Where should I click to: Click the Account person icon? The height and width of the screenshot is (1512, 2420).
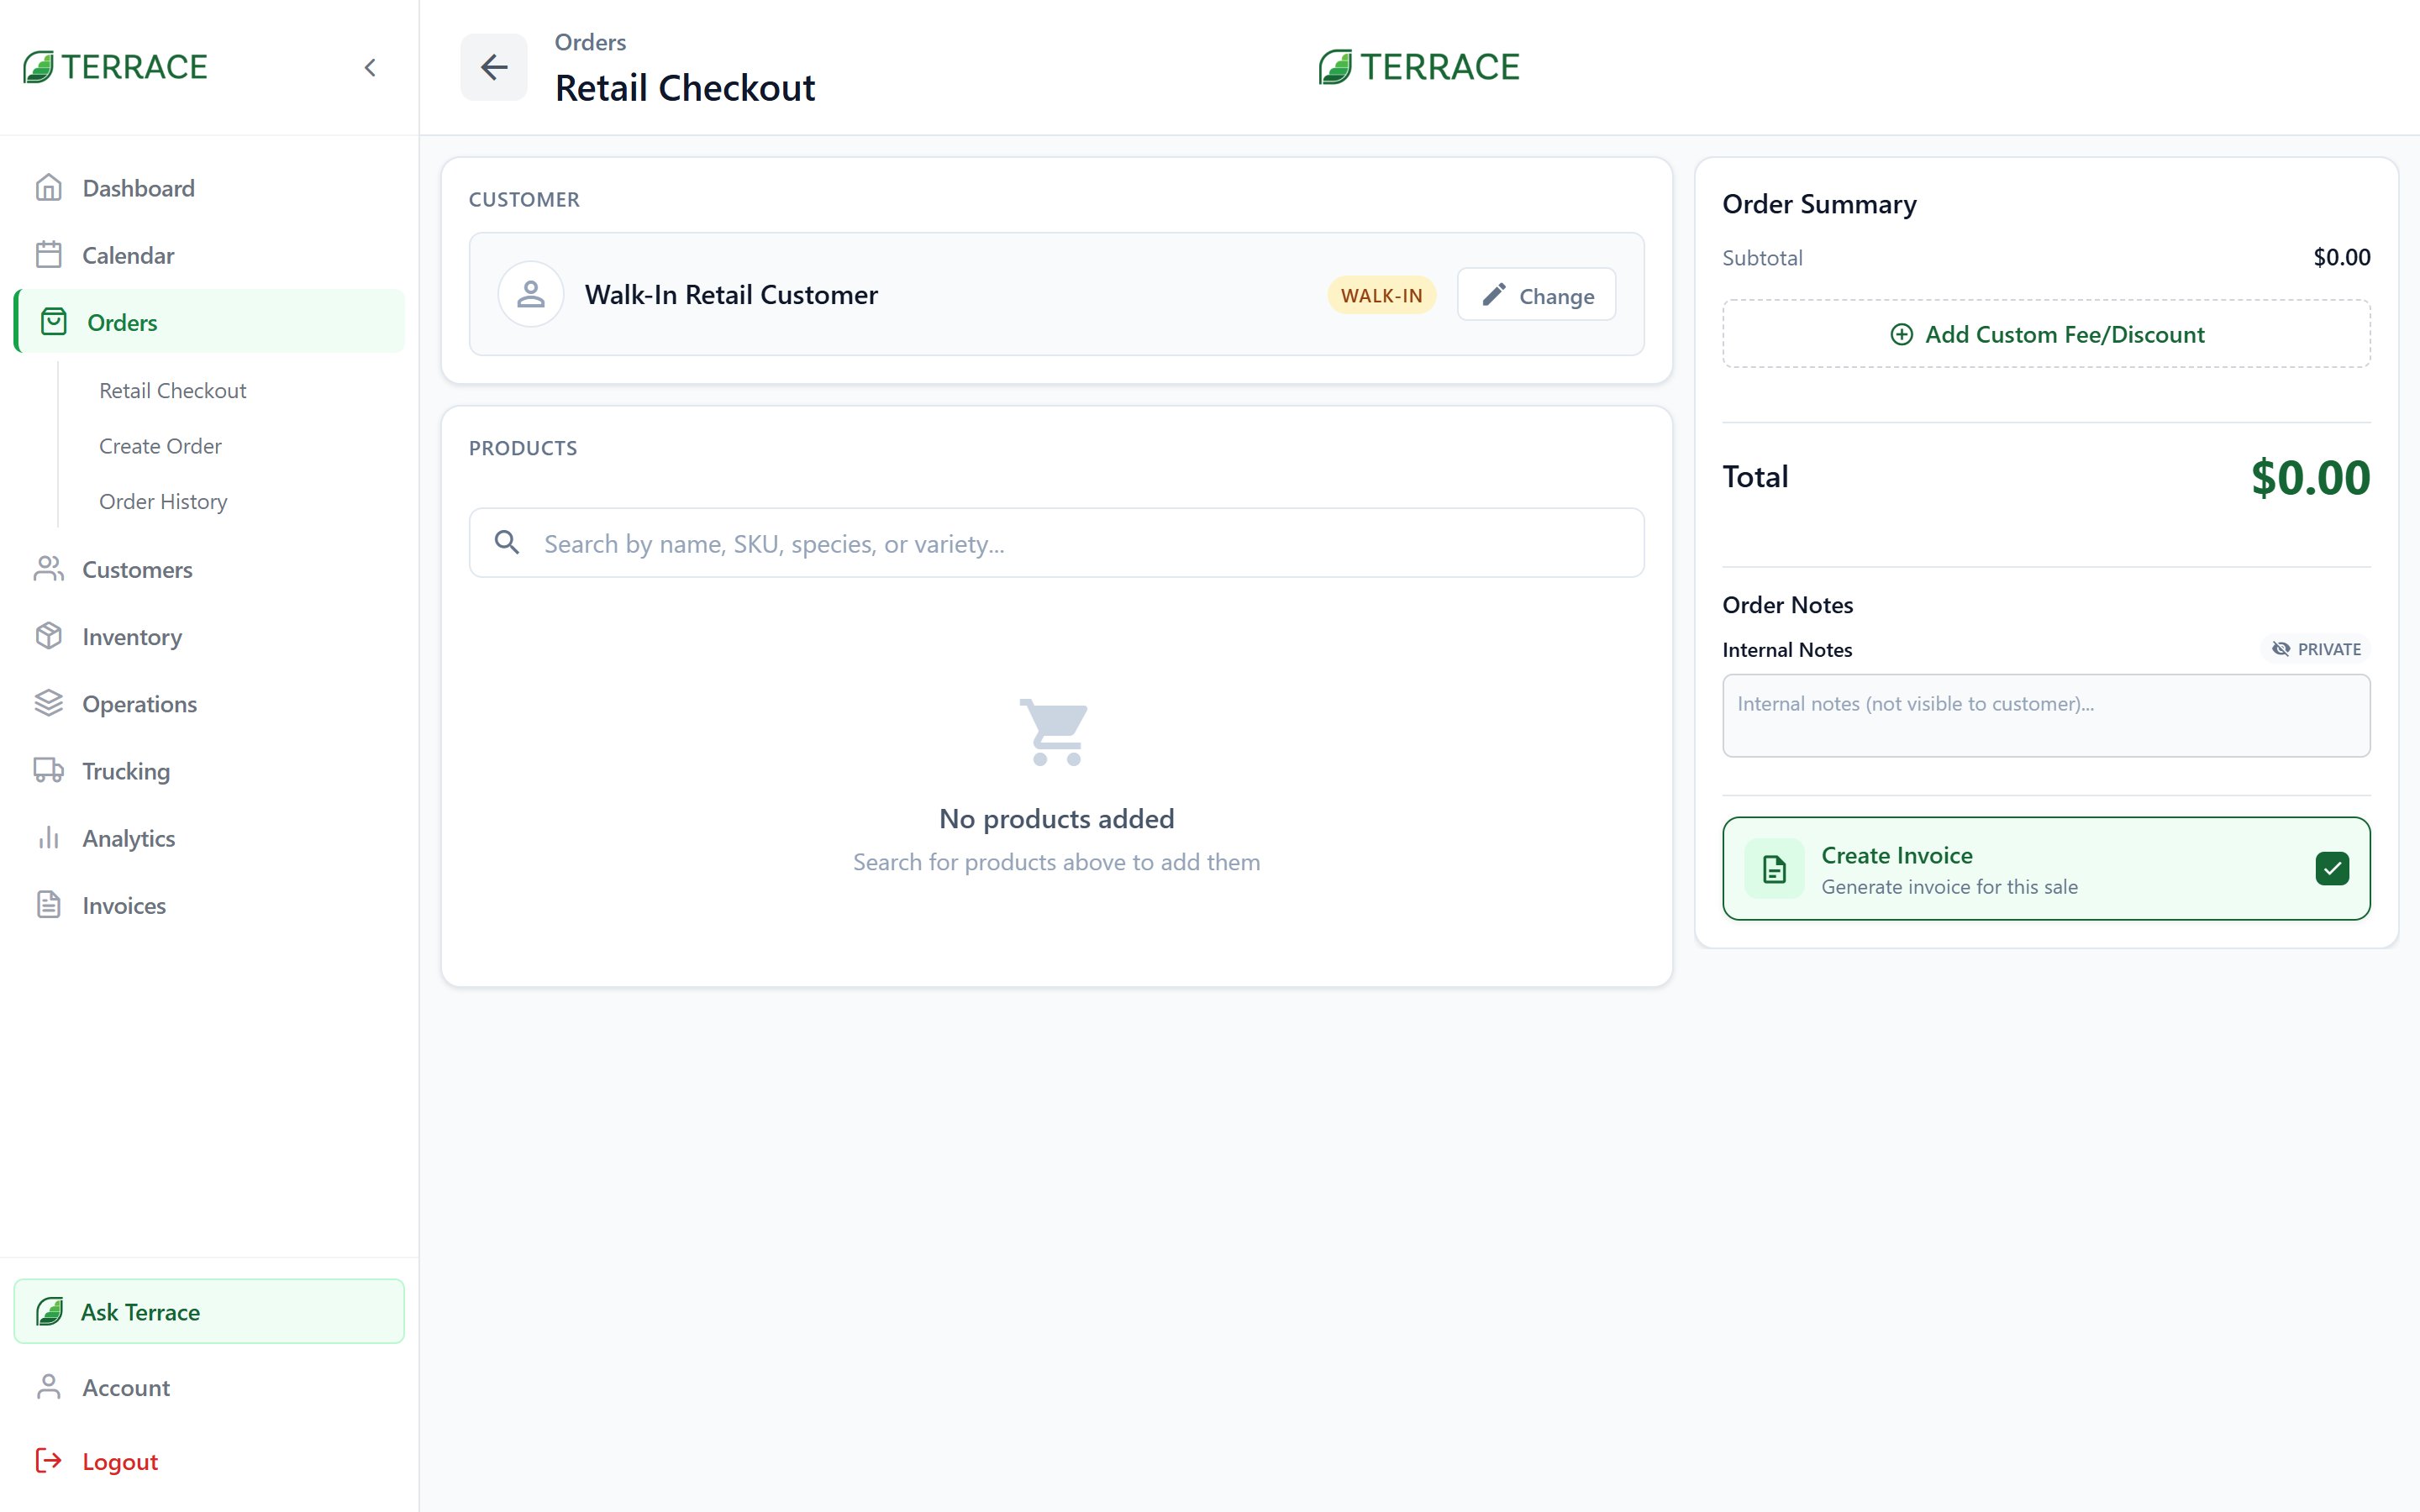[49, 1387]
